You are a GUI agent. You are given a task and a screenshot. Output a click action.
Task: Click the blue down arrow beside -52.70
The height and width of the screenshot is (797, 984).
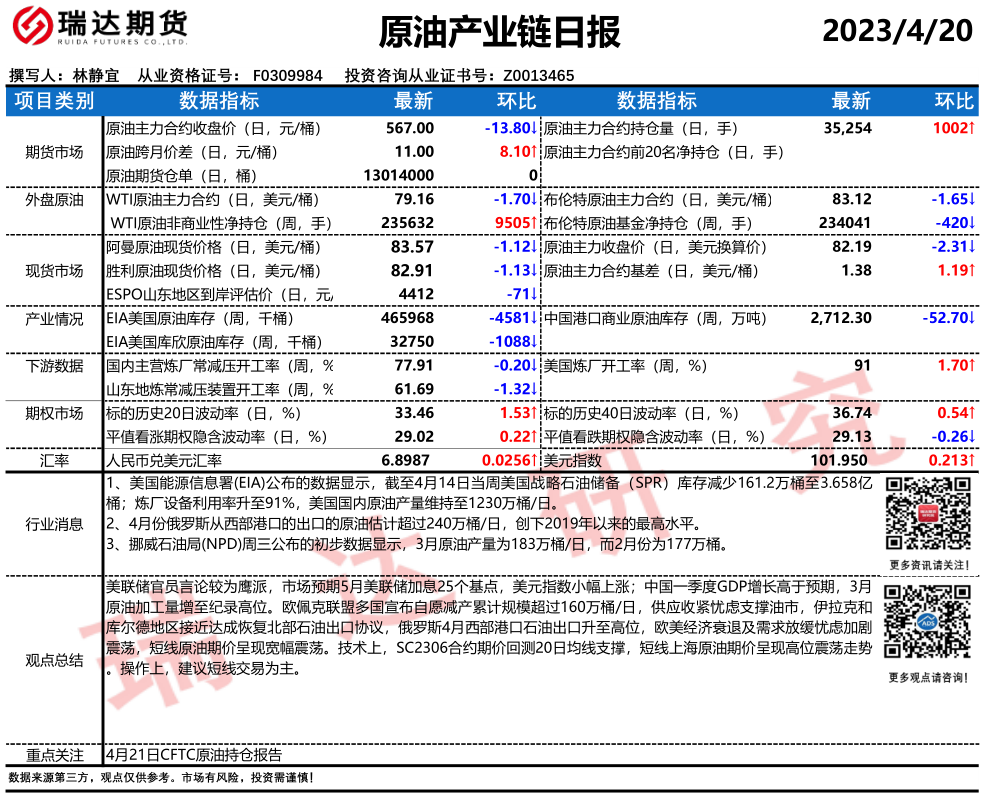[x=972, y=318]
